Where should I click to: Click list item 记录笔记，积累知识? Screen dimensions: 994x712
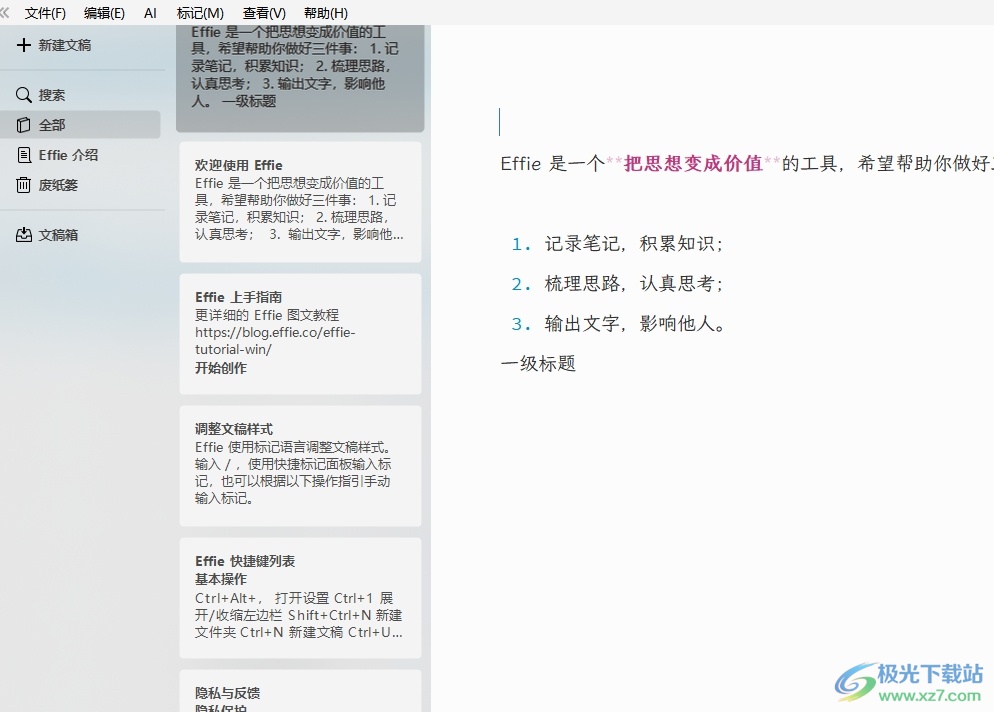pos(633,243)
